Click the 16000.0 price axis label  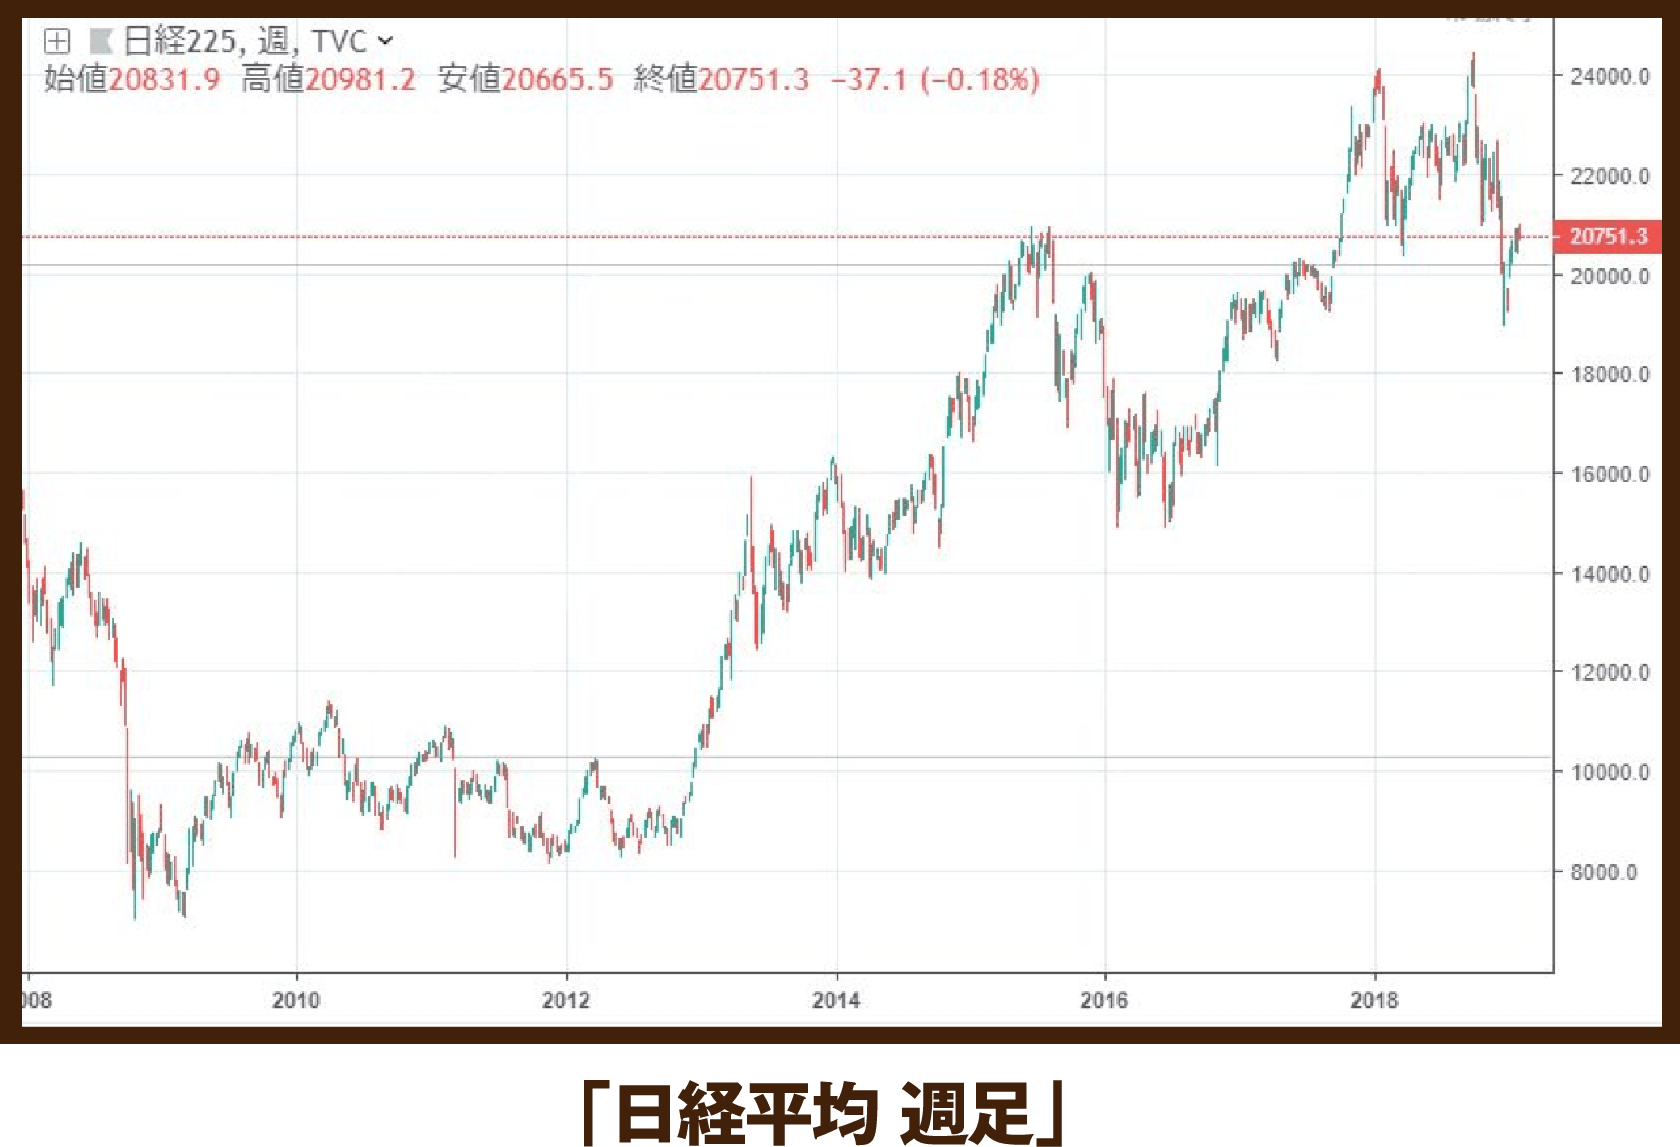[1609, 474]
